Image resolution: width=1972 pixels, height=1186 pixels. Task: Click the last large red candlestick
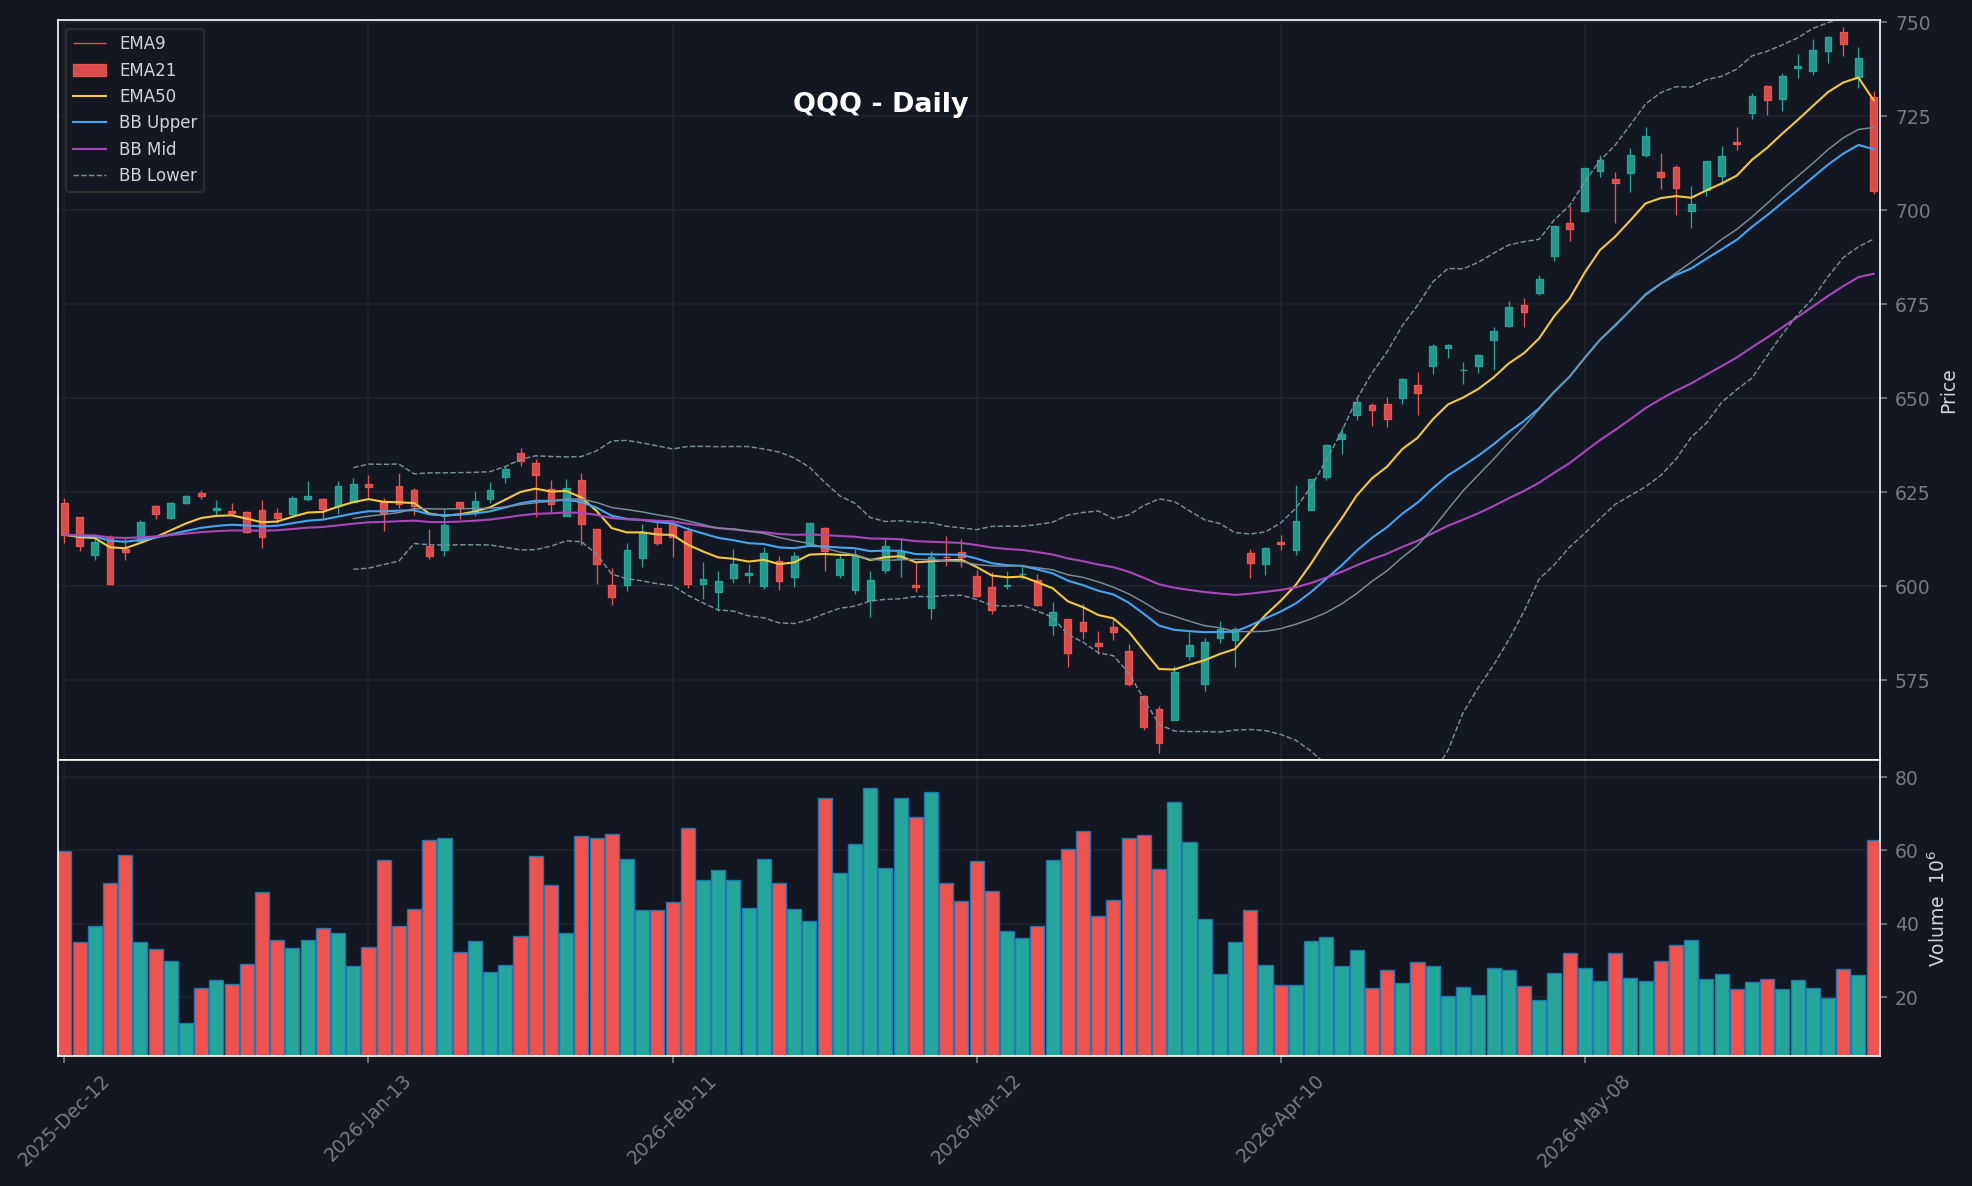point(1874,144)
